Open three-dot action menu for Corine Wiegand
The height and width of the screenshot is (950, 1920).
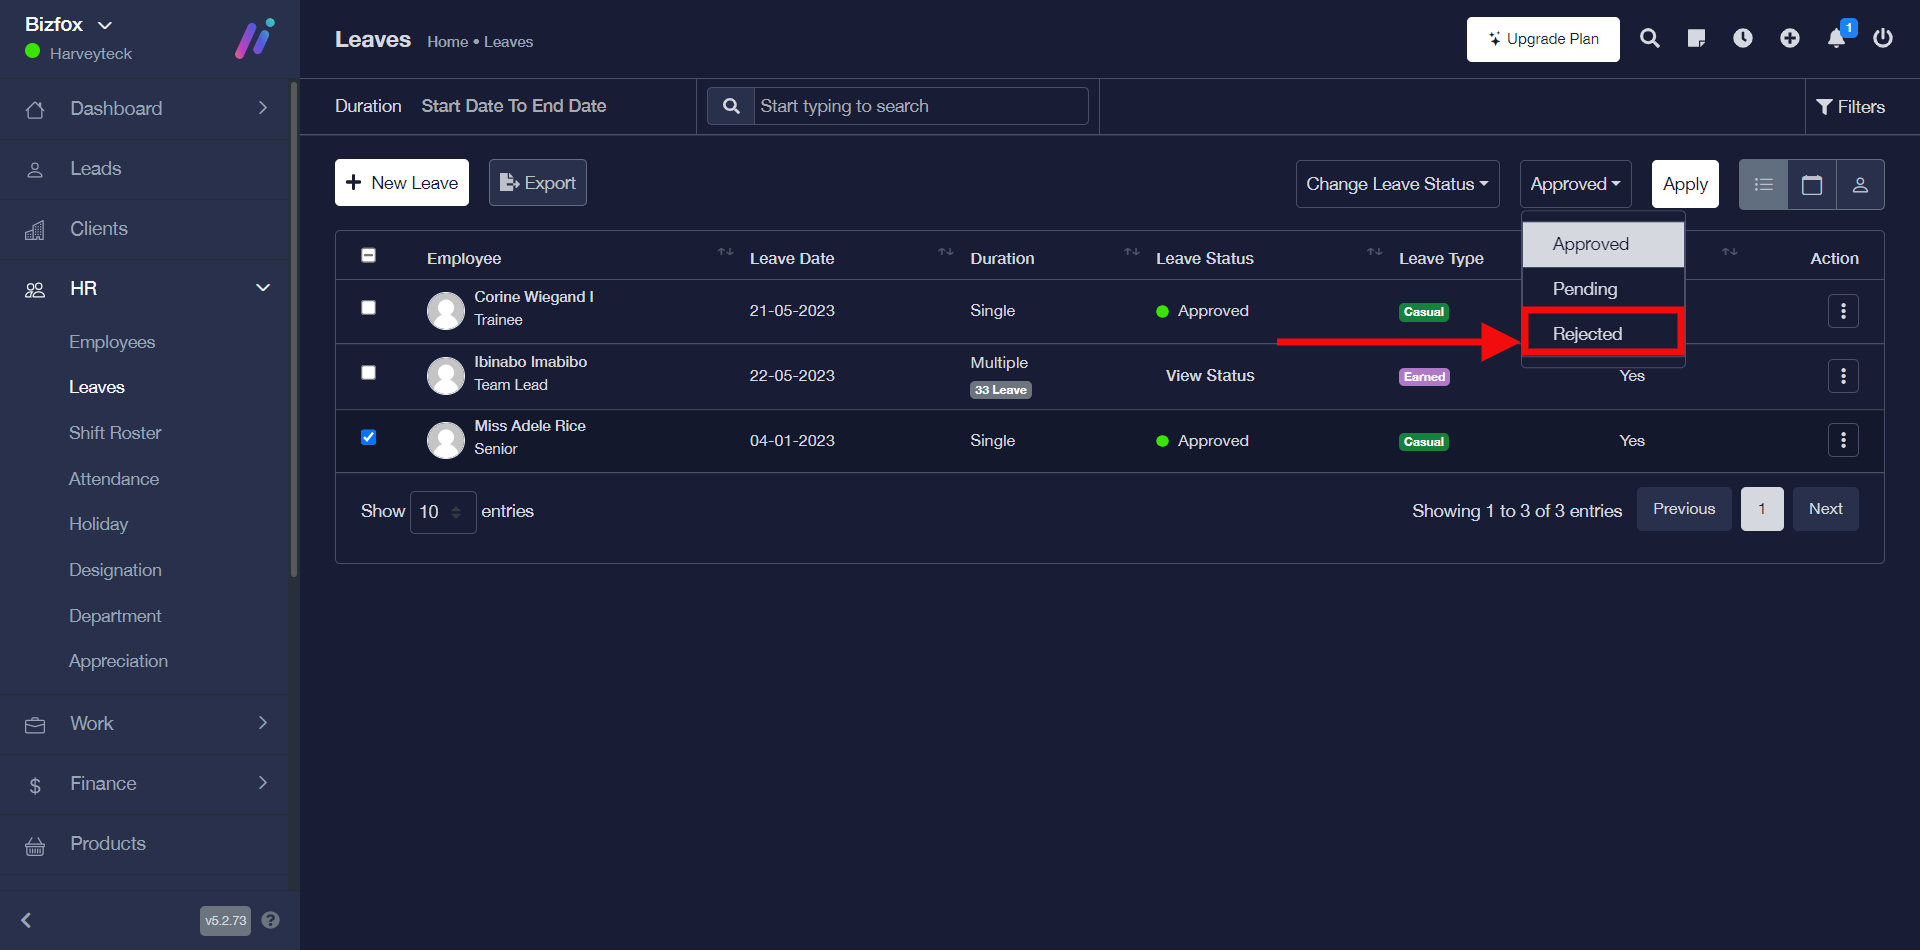pos(1842,311)
